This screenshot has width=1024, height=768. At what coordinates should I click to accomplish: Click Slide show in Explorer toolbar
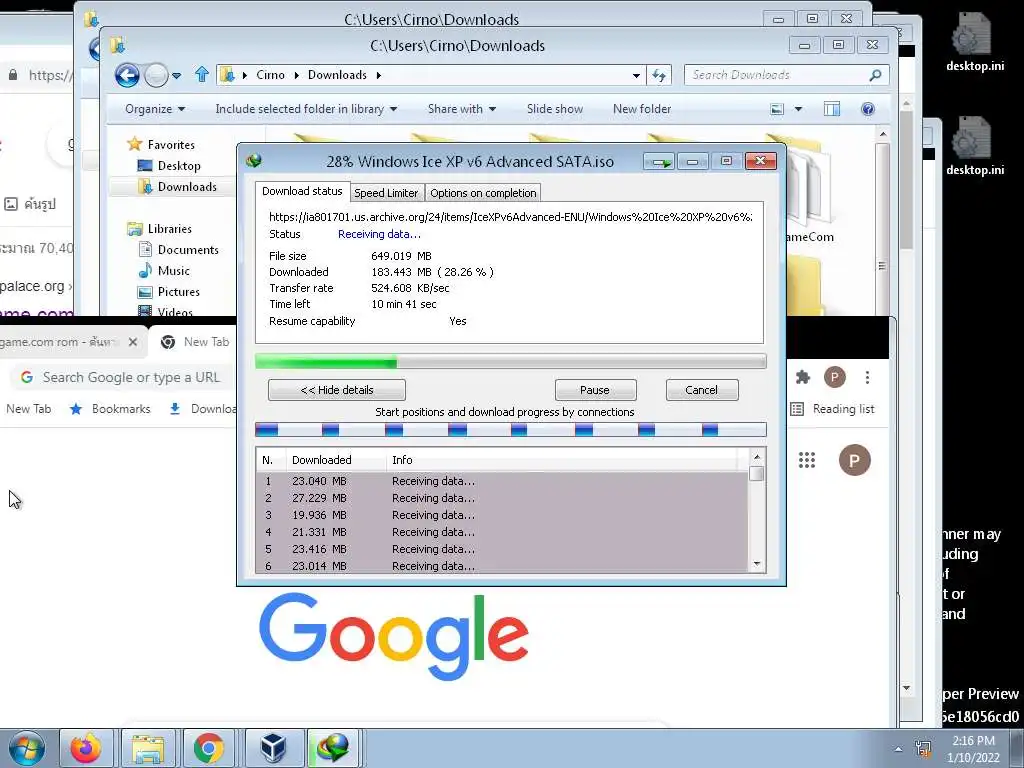tap(555, 109)
